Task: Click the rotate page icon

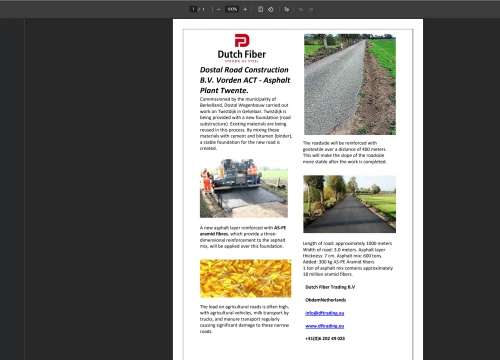Action: pyautogui.click(x=271, y=9)
